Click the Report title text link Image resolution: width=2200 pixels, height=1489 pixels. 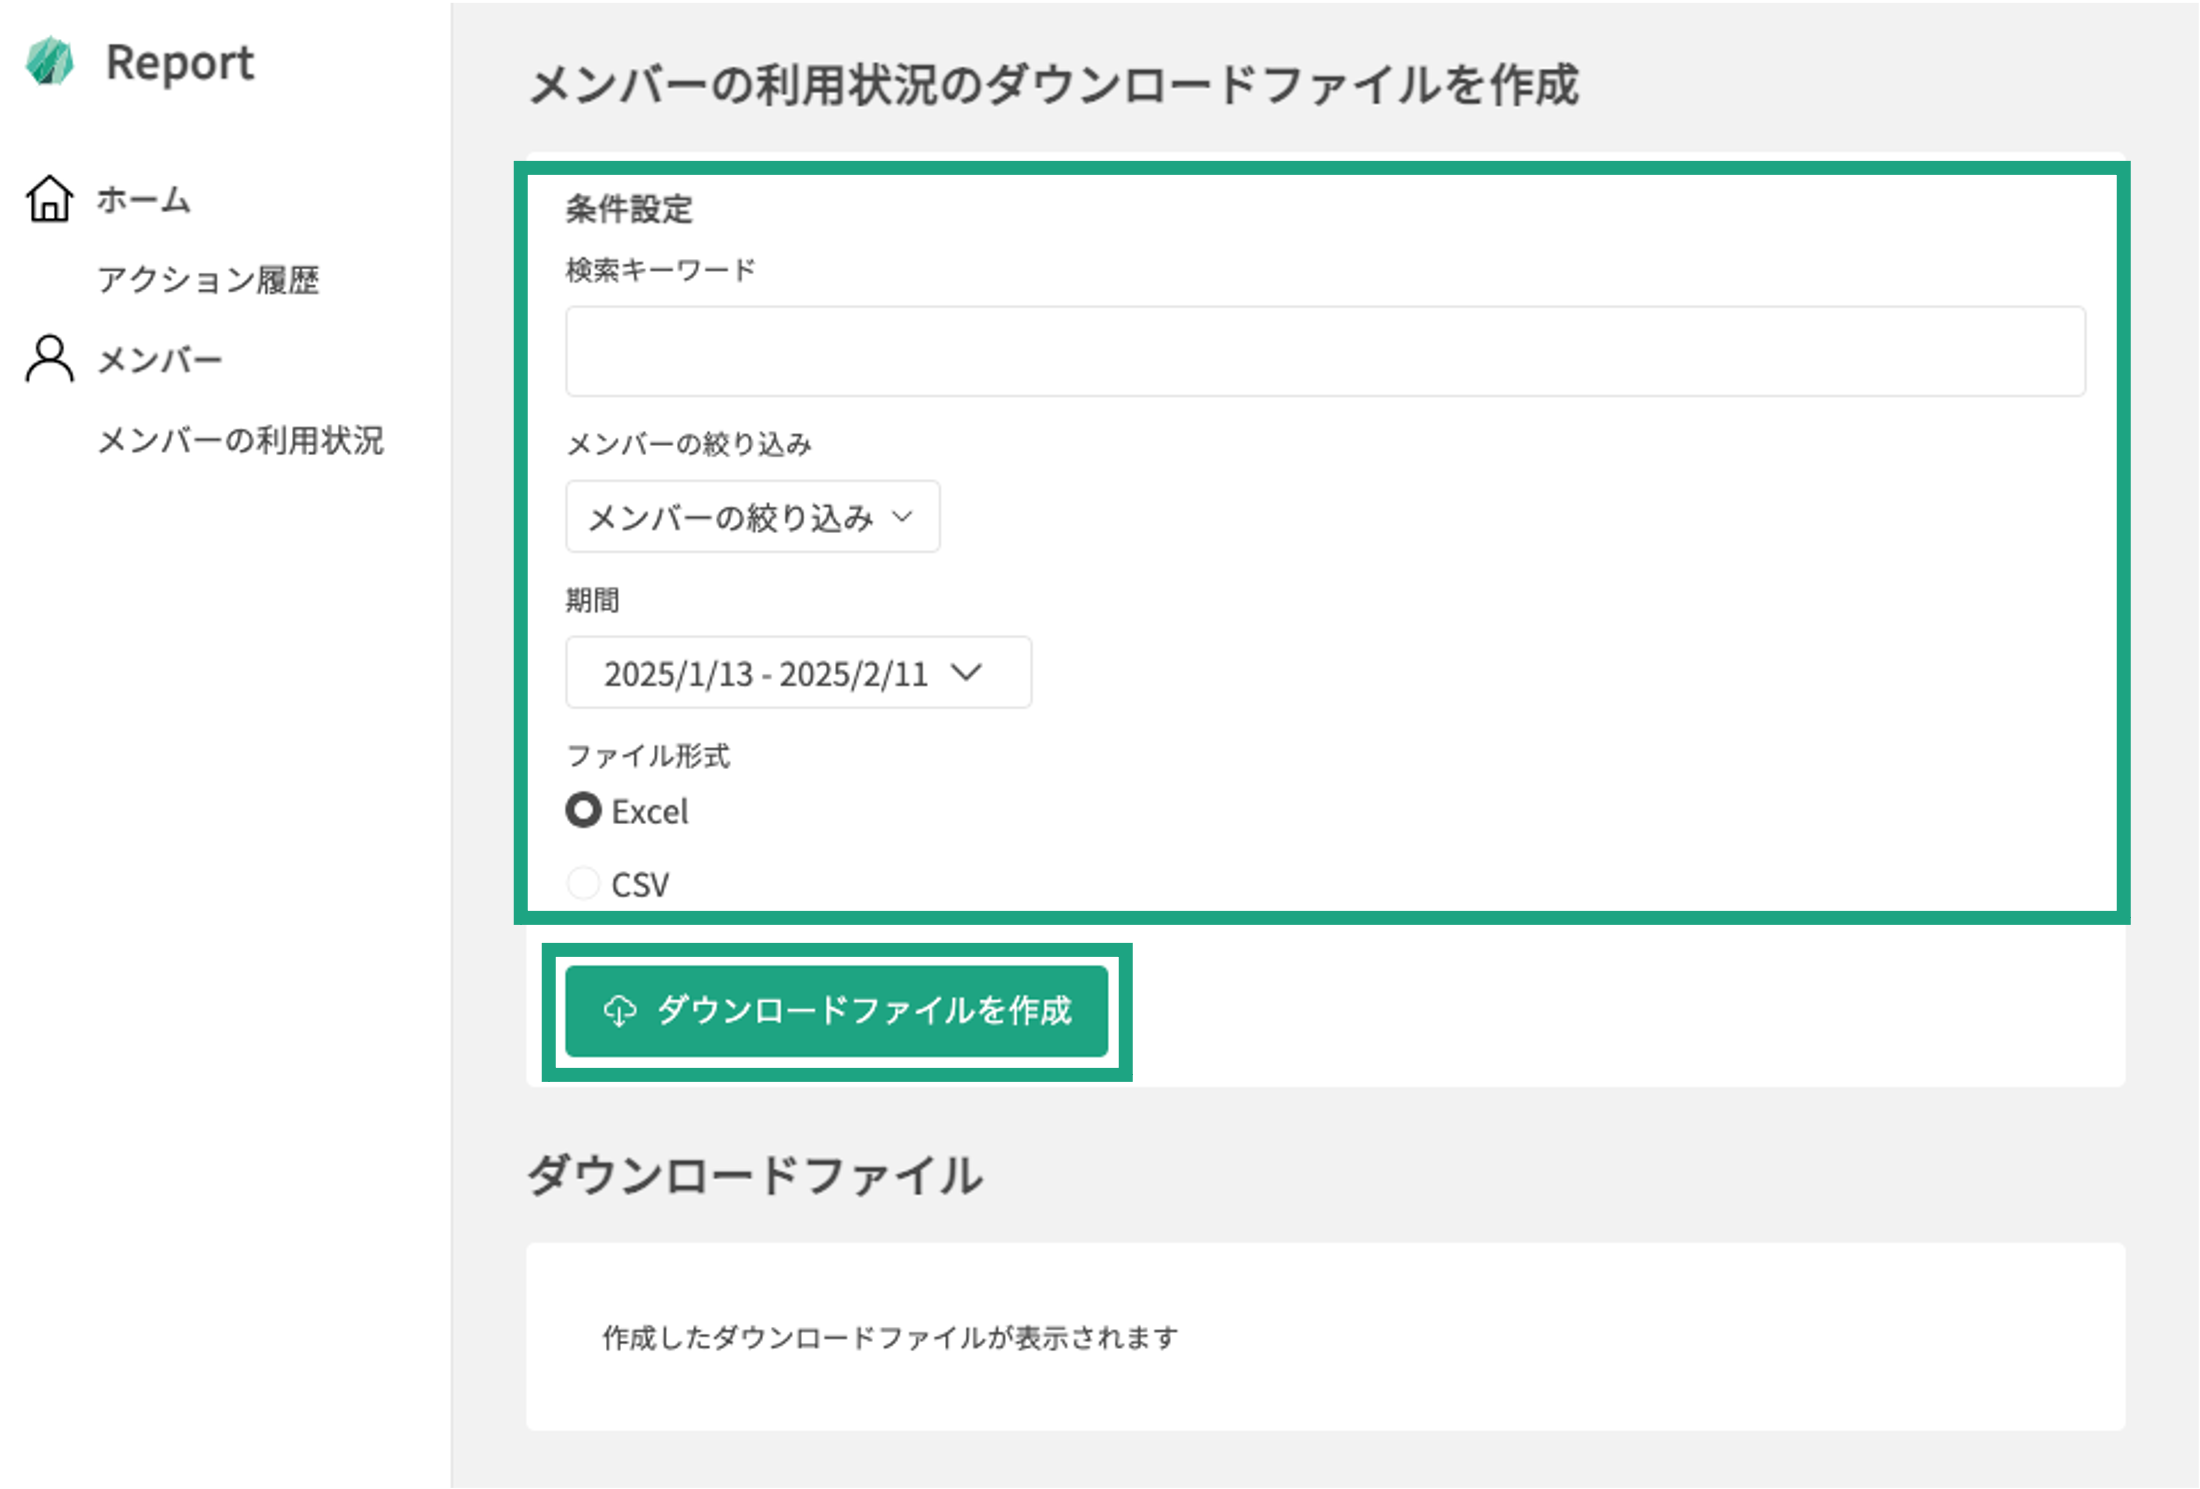(180, 63)
